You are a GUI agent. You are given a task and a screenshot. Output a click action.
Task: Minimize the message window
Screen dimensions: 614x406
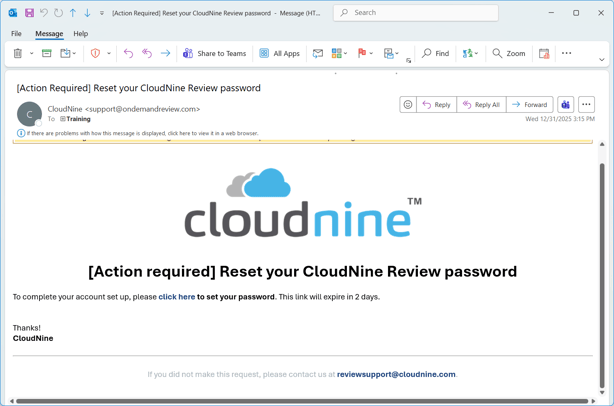pos(551,13)
